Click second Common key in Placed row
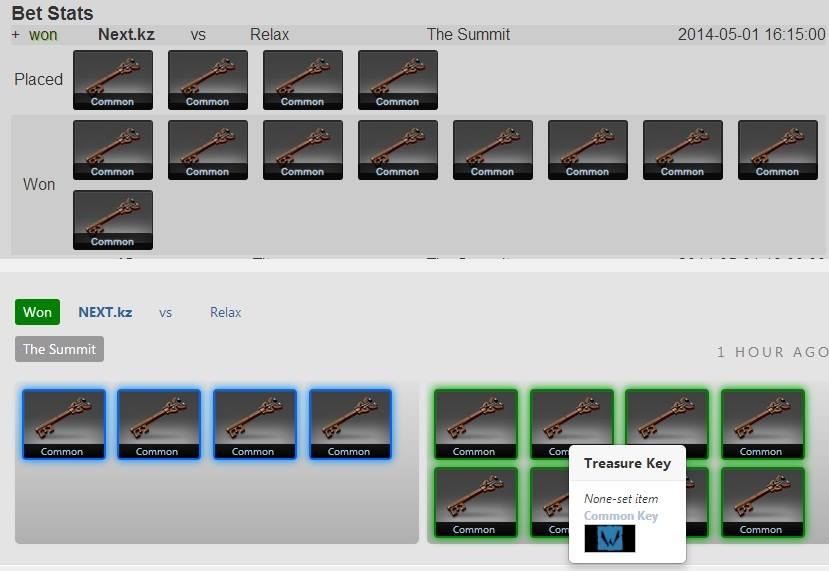The image size is (829, 571). [208, 80]
